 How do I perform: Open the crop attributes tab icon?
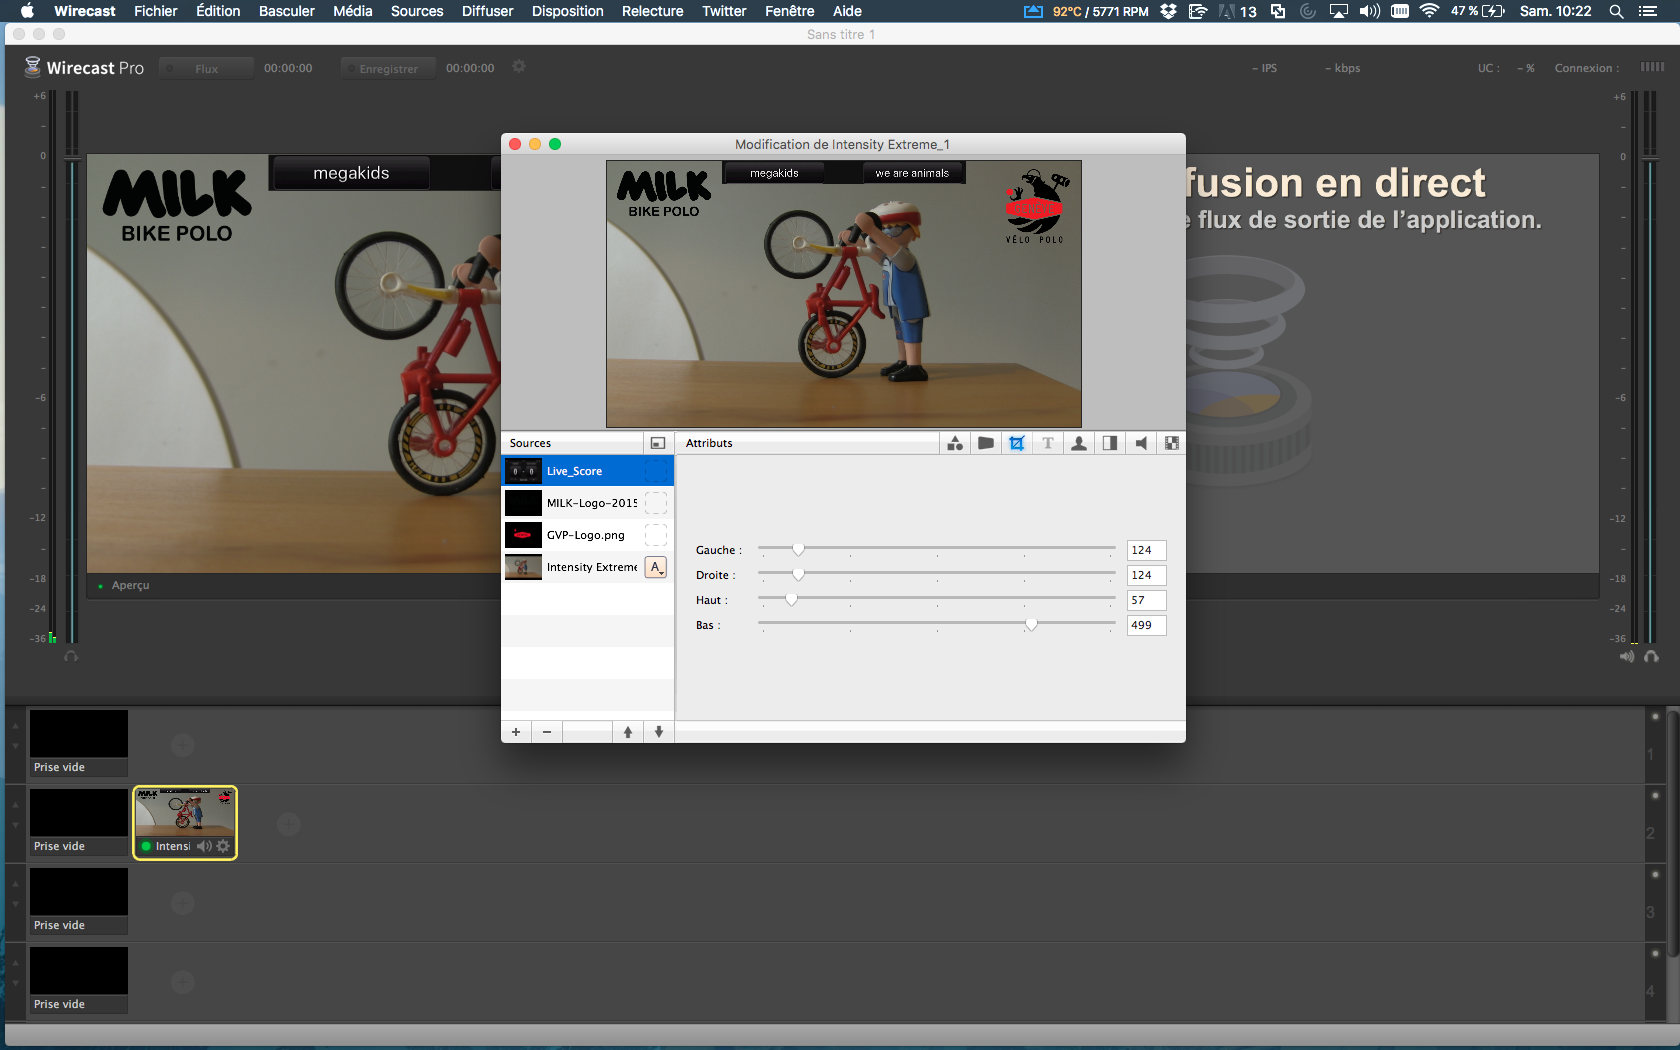(x=1017, y=443)
